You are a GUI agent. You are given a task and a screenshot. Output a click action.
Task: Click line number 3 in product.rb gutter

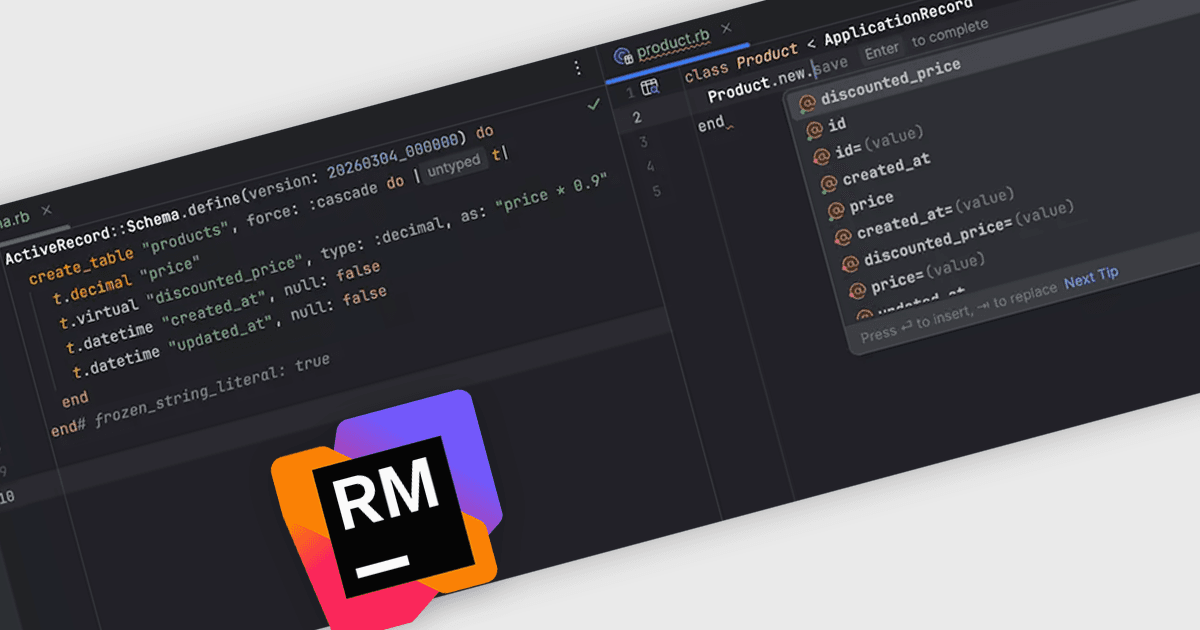click(643, 142)
